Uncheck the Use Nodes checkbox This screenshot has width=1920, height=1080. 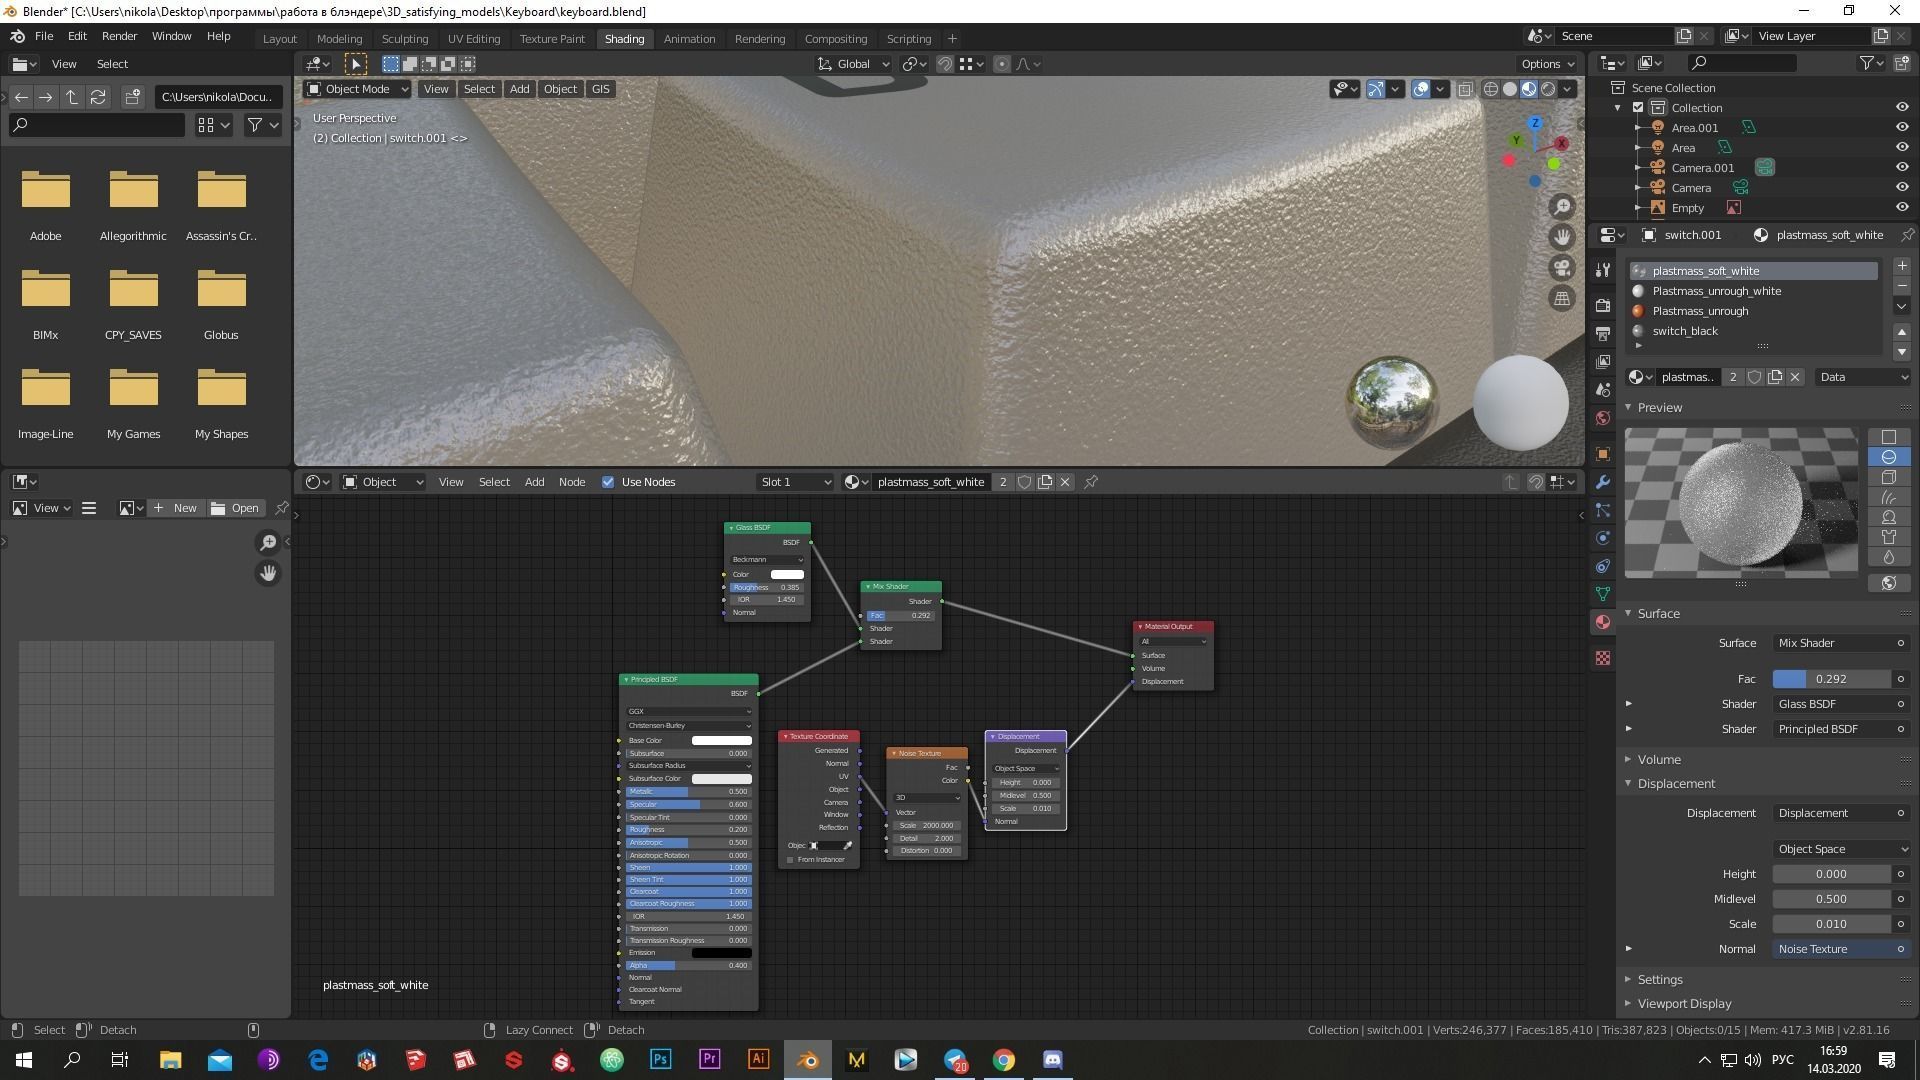click(608, 482)
